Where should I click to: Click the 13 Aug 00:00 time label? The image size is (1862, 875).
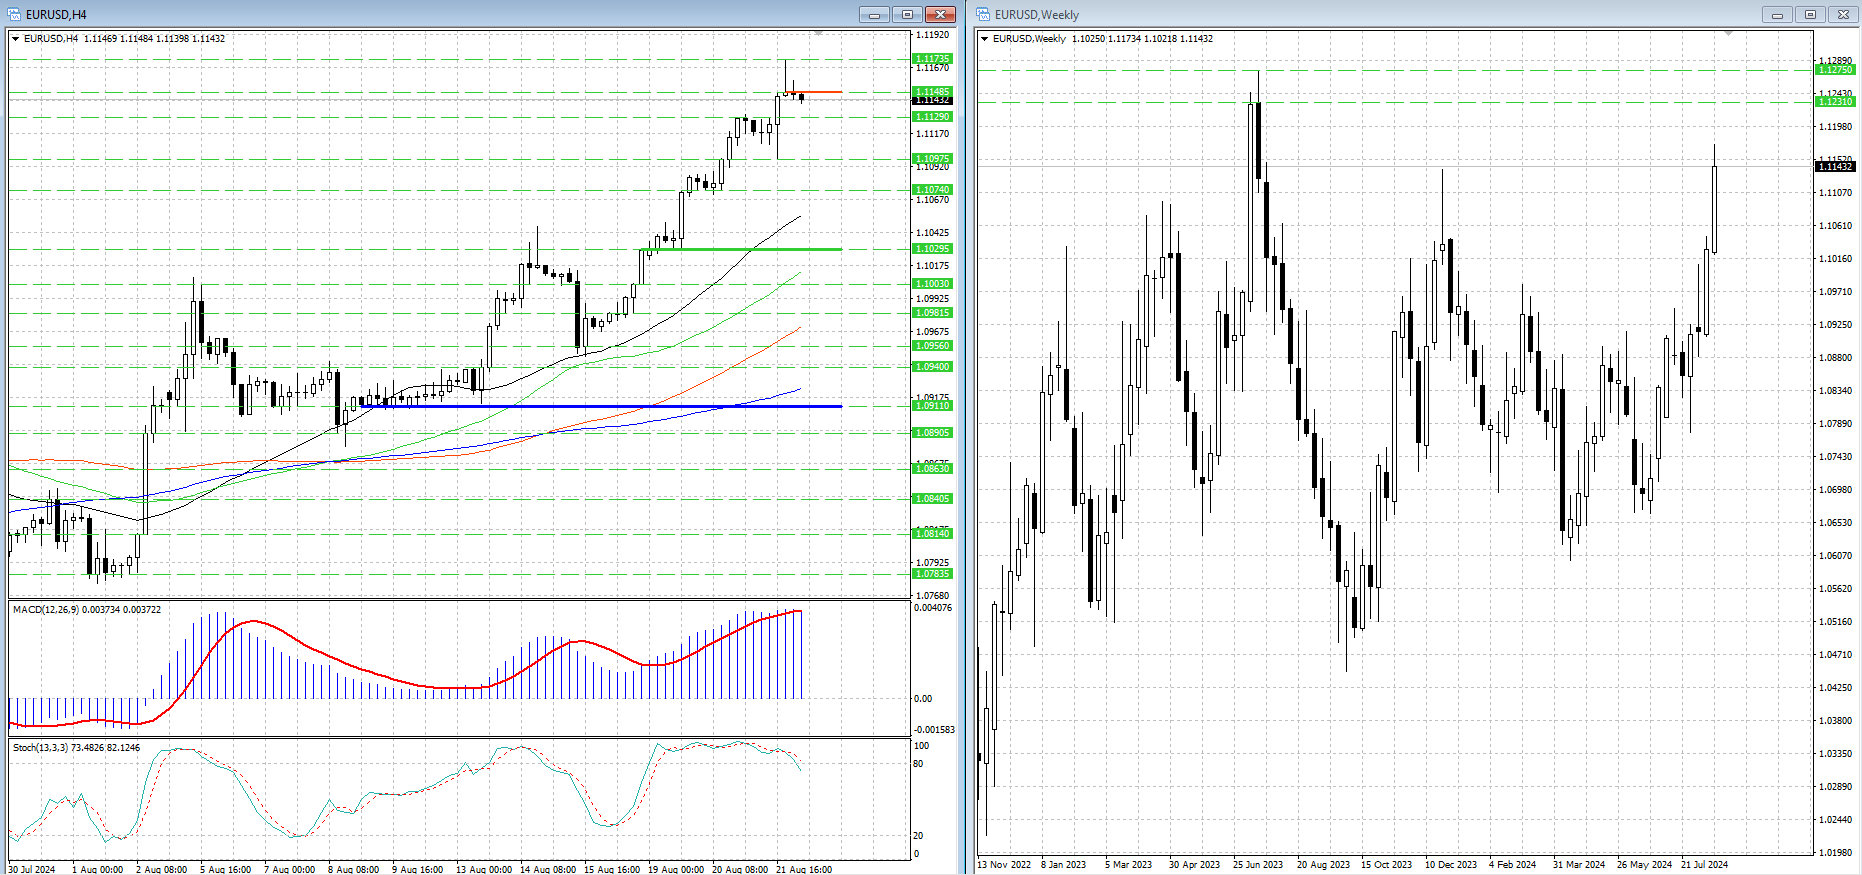pos(484,870)
